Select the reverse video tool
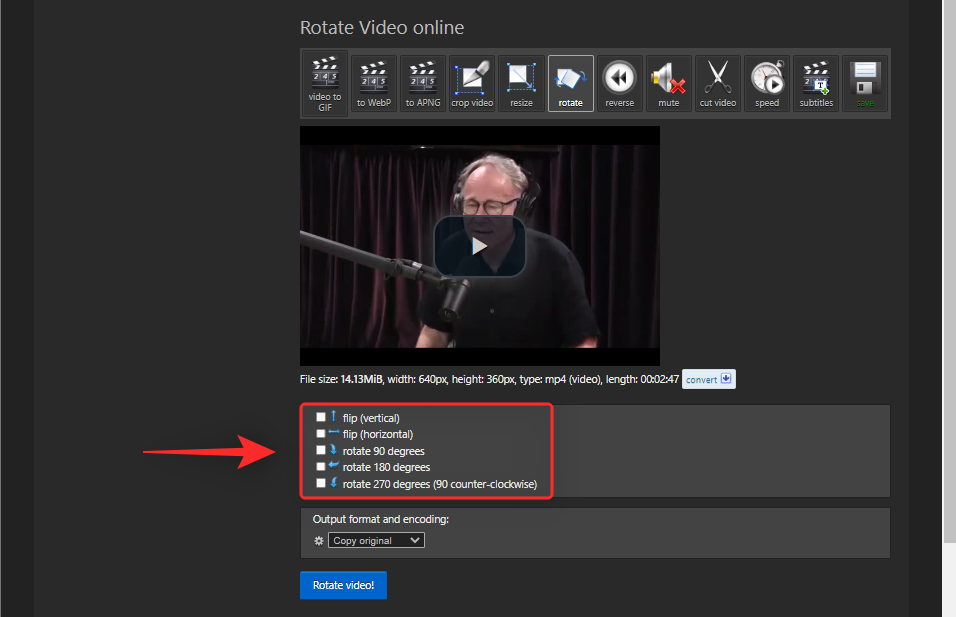 [619, 84]
